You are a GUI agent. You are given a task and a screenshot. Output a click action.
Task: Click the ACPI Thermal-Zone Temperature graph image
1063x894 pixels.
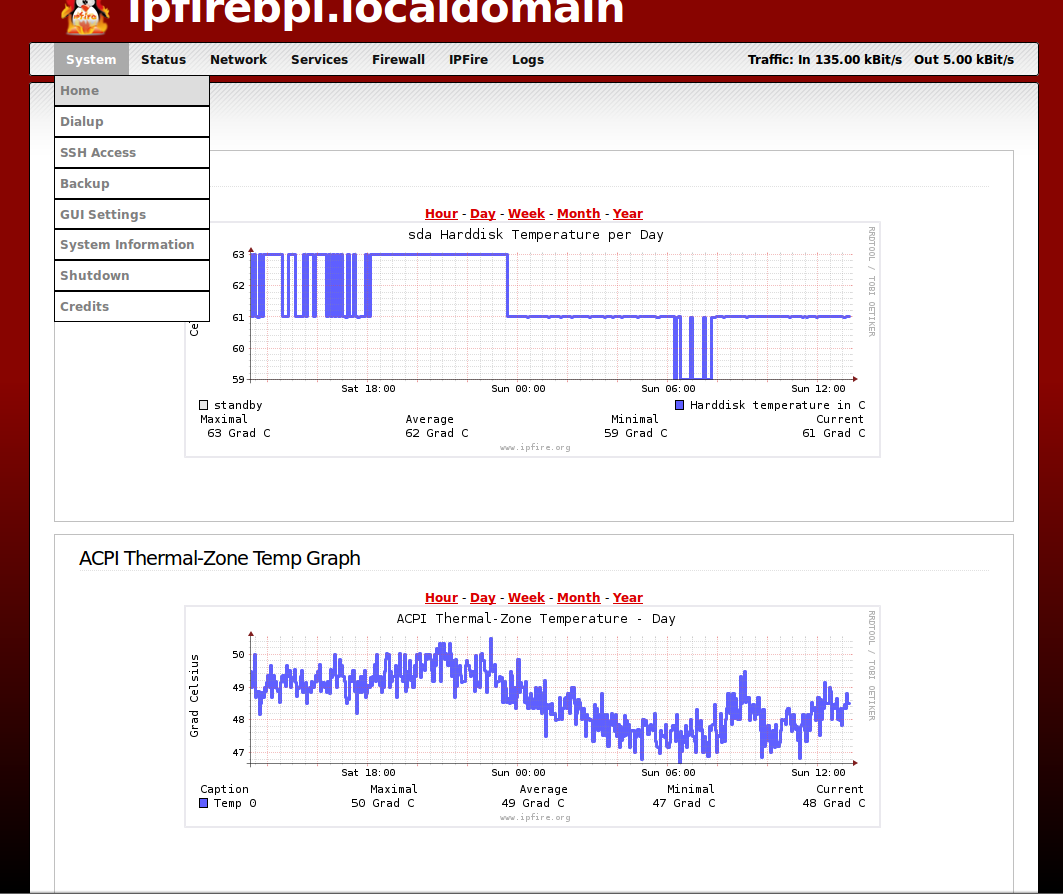point(532,716)
